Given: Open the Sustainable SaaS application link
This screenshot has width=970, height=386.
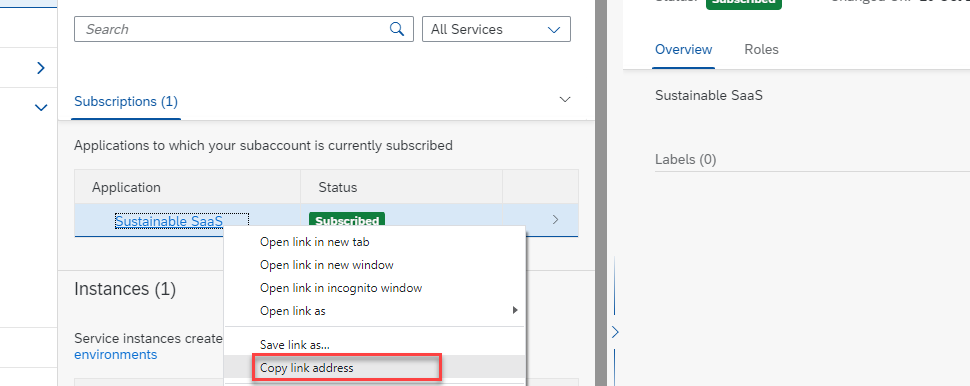Looking at the screenshot, I should 170,221.
